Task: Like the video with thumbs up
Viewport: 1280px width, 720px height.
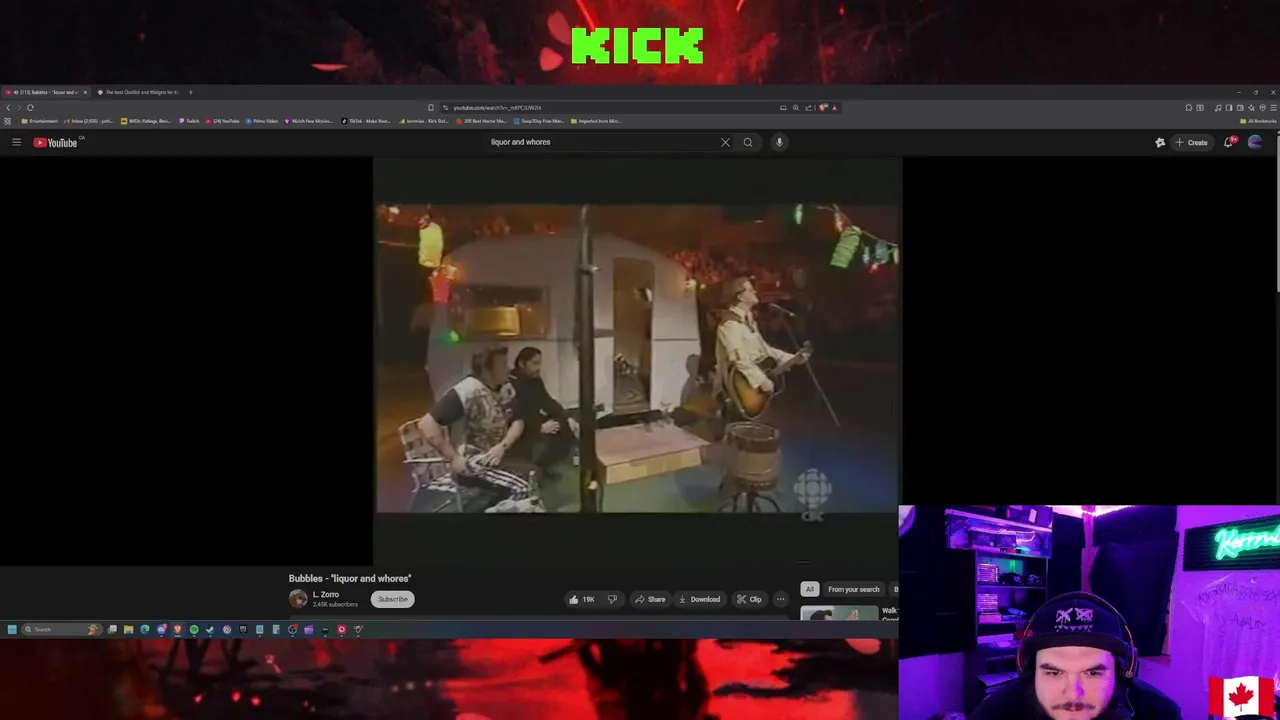Action: tap(581, 599)
